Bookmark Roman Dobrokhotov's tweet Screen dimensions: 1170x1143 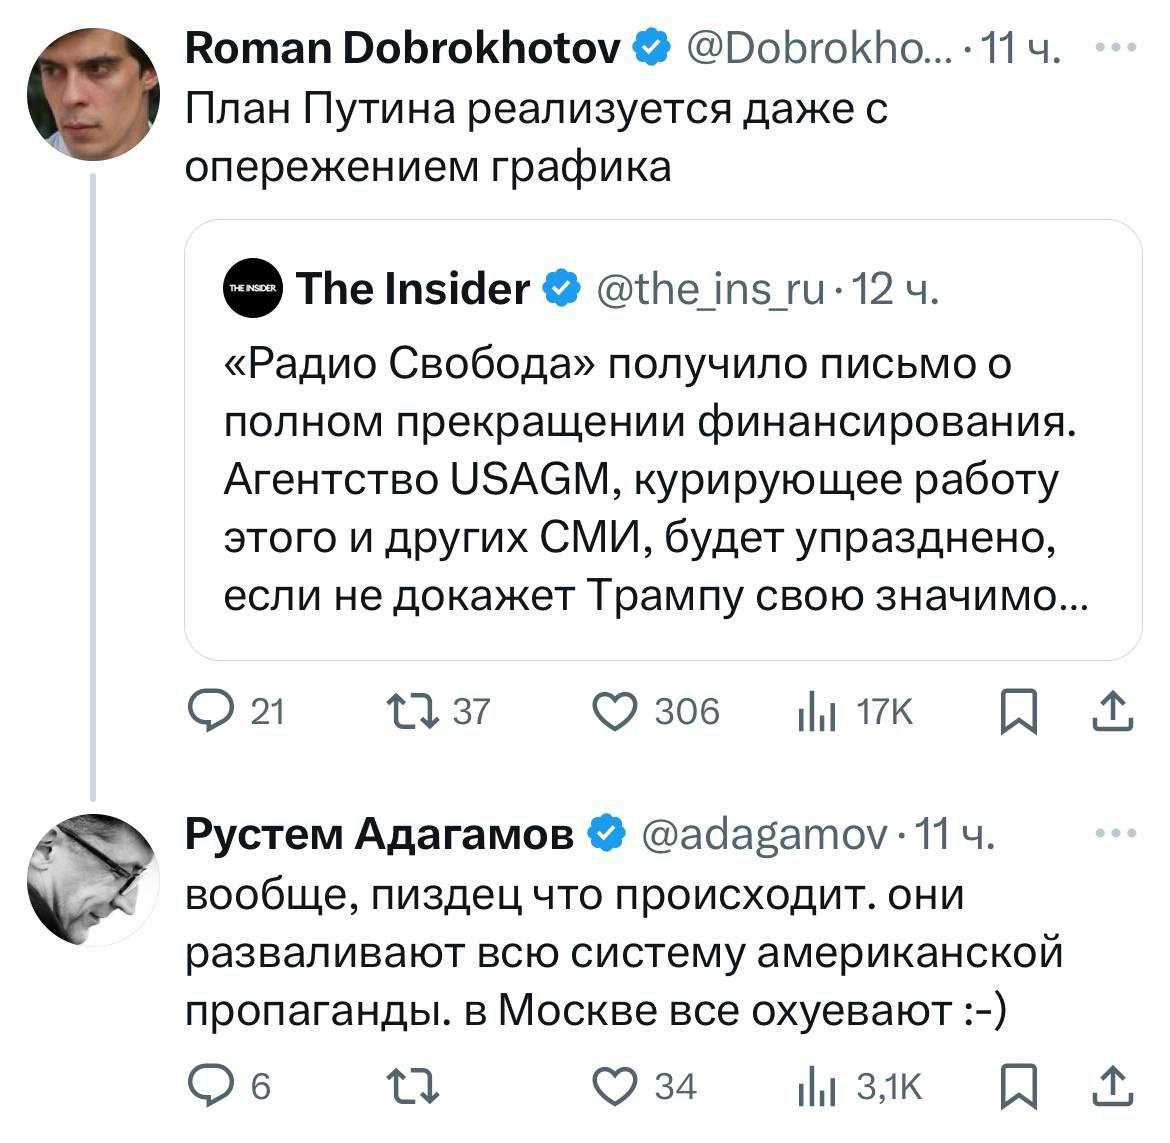pyautogui.click(x=1017, y=712)
